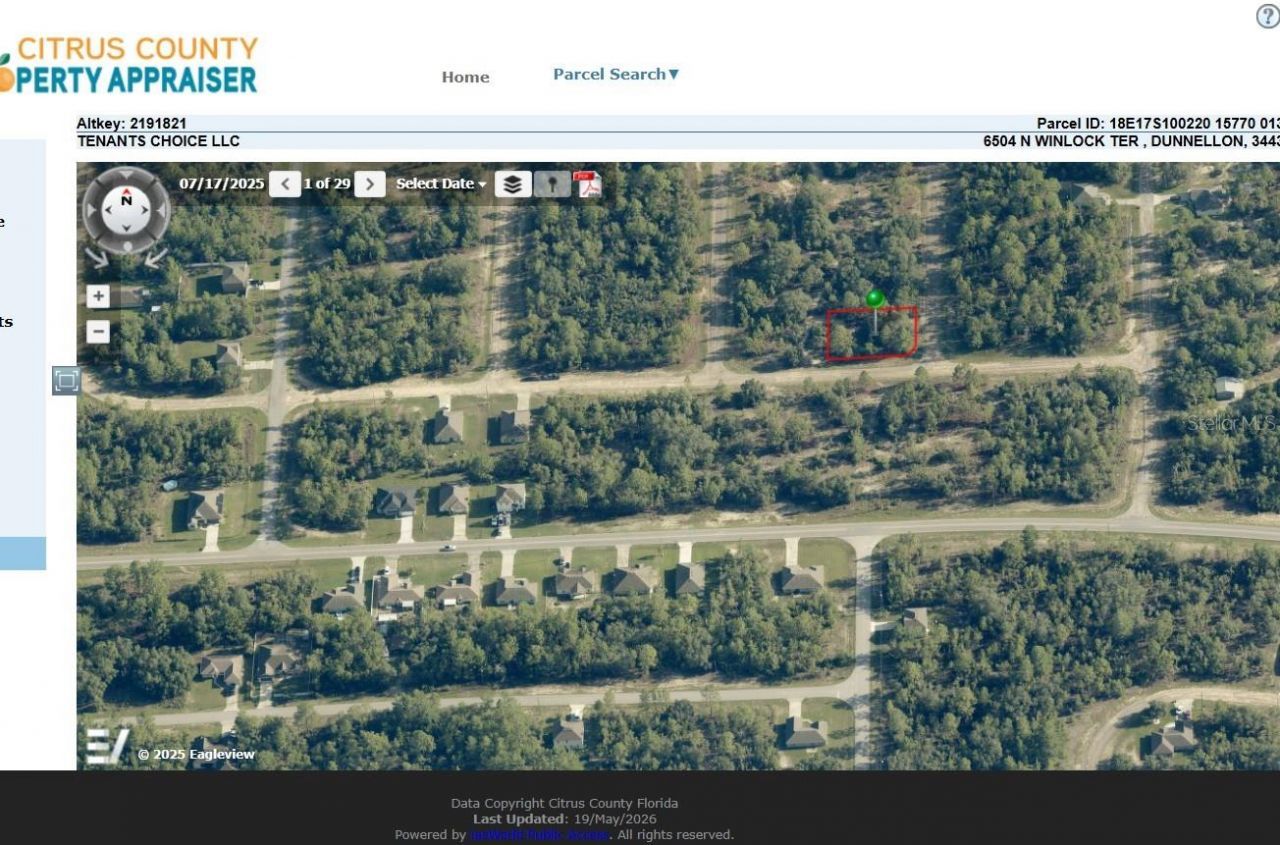Select the owner name TENANTS CHOICE LLC
Viewport: 1280px width, 845px height.
click(158, 141)
